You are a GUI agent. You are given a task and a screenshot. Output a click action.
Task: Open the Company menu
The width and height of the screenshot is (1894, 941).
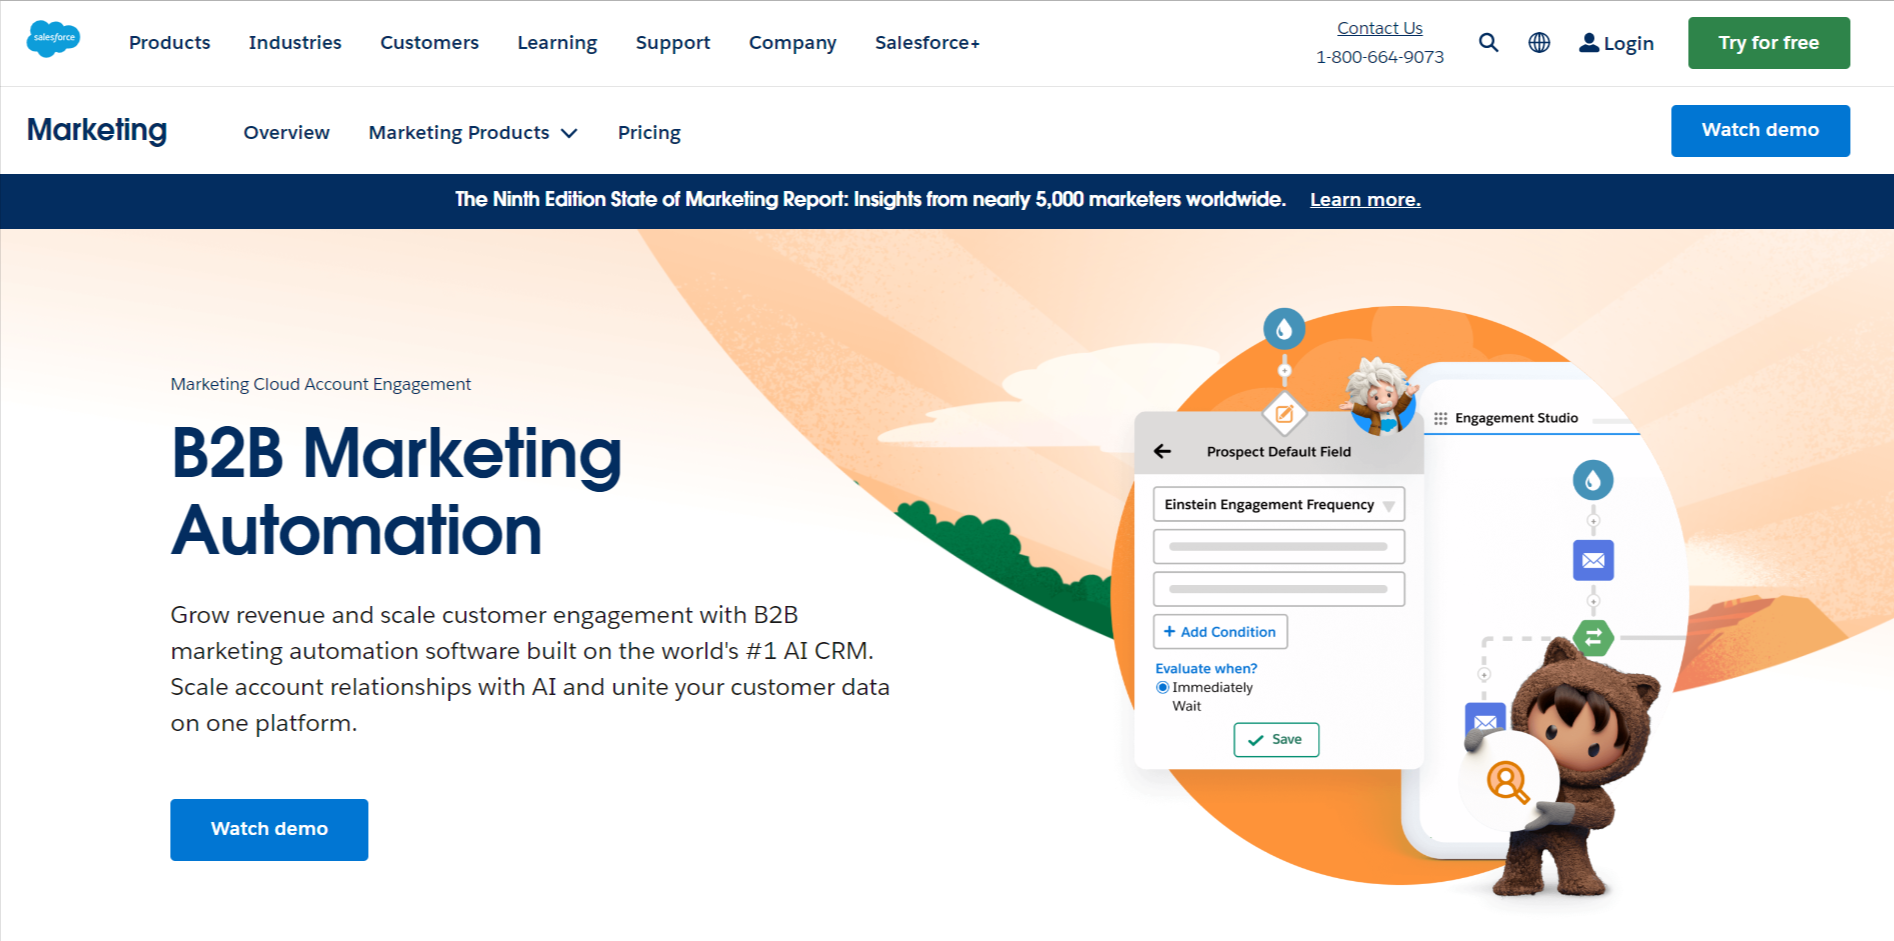[792, 42]
